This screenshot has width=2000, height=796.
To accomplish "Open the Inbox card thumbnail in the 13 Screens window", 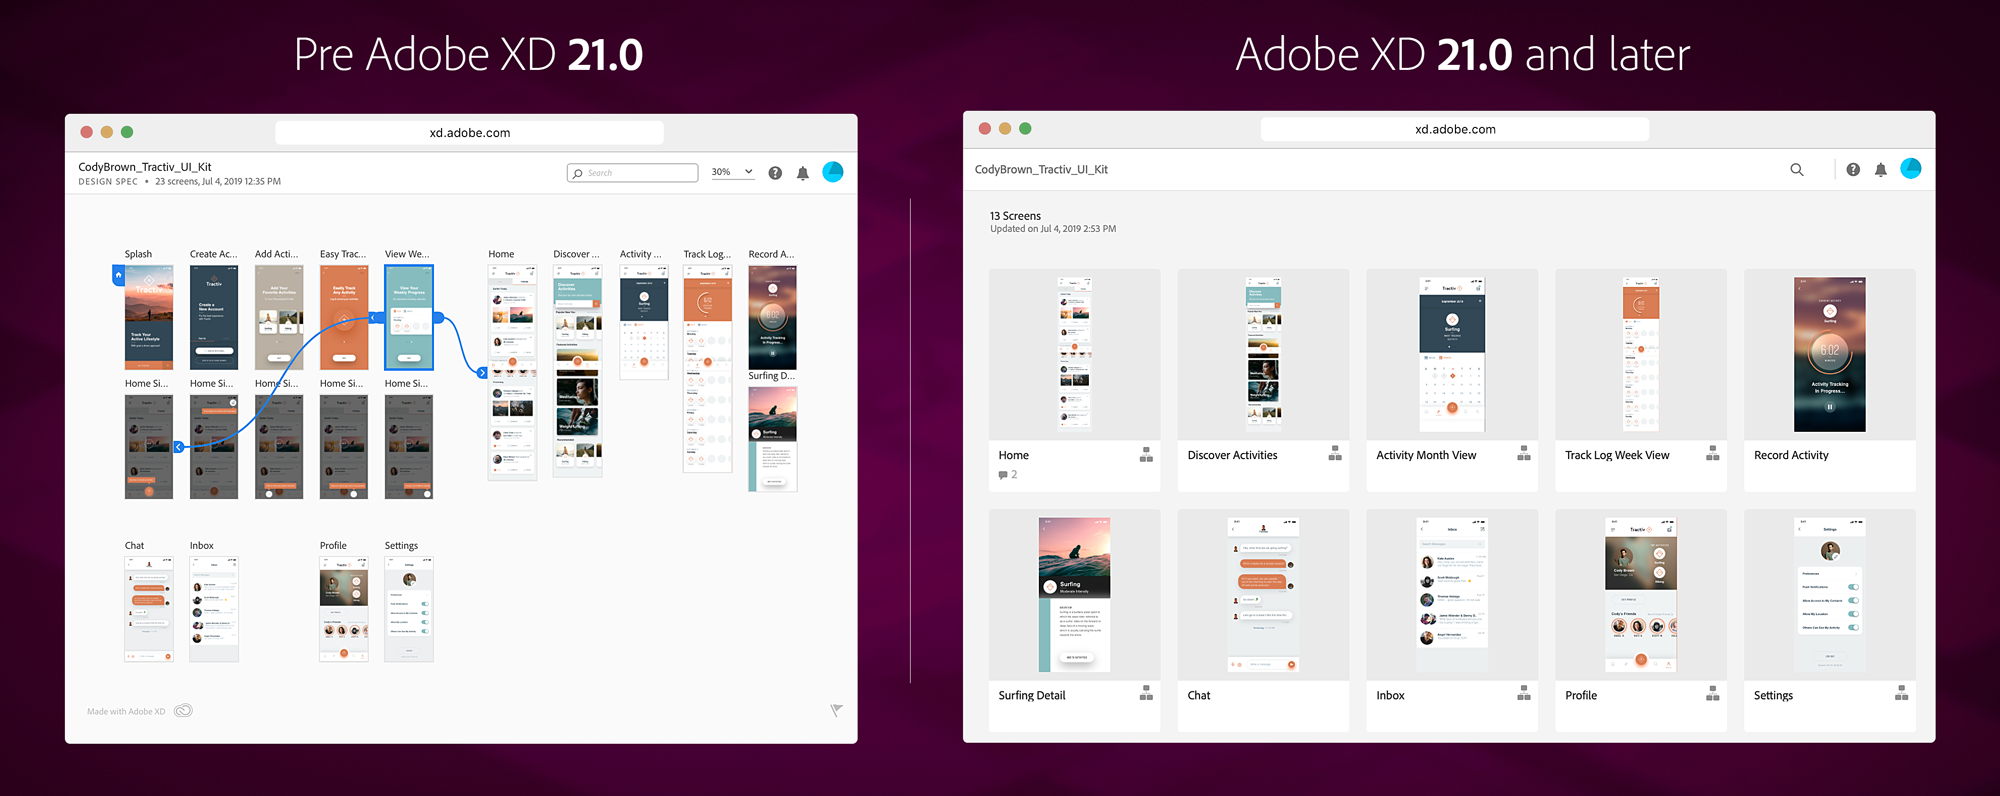I will tap(1452, 595).
